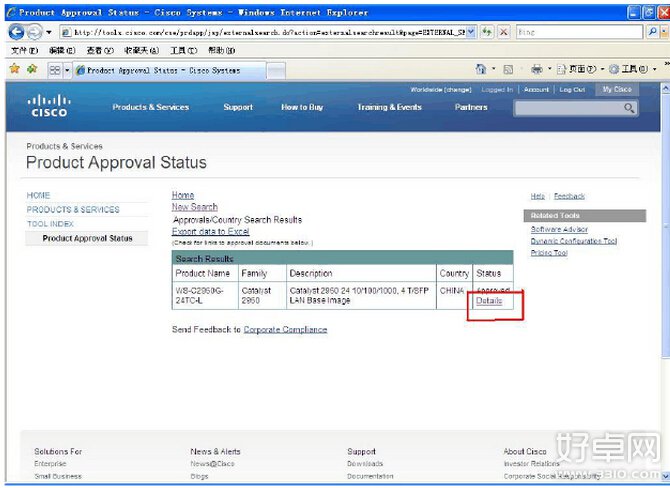Click the Add to Favorites icon
Screen dimensions: 670x488
[x=32, y=69]
